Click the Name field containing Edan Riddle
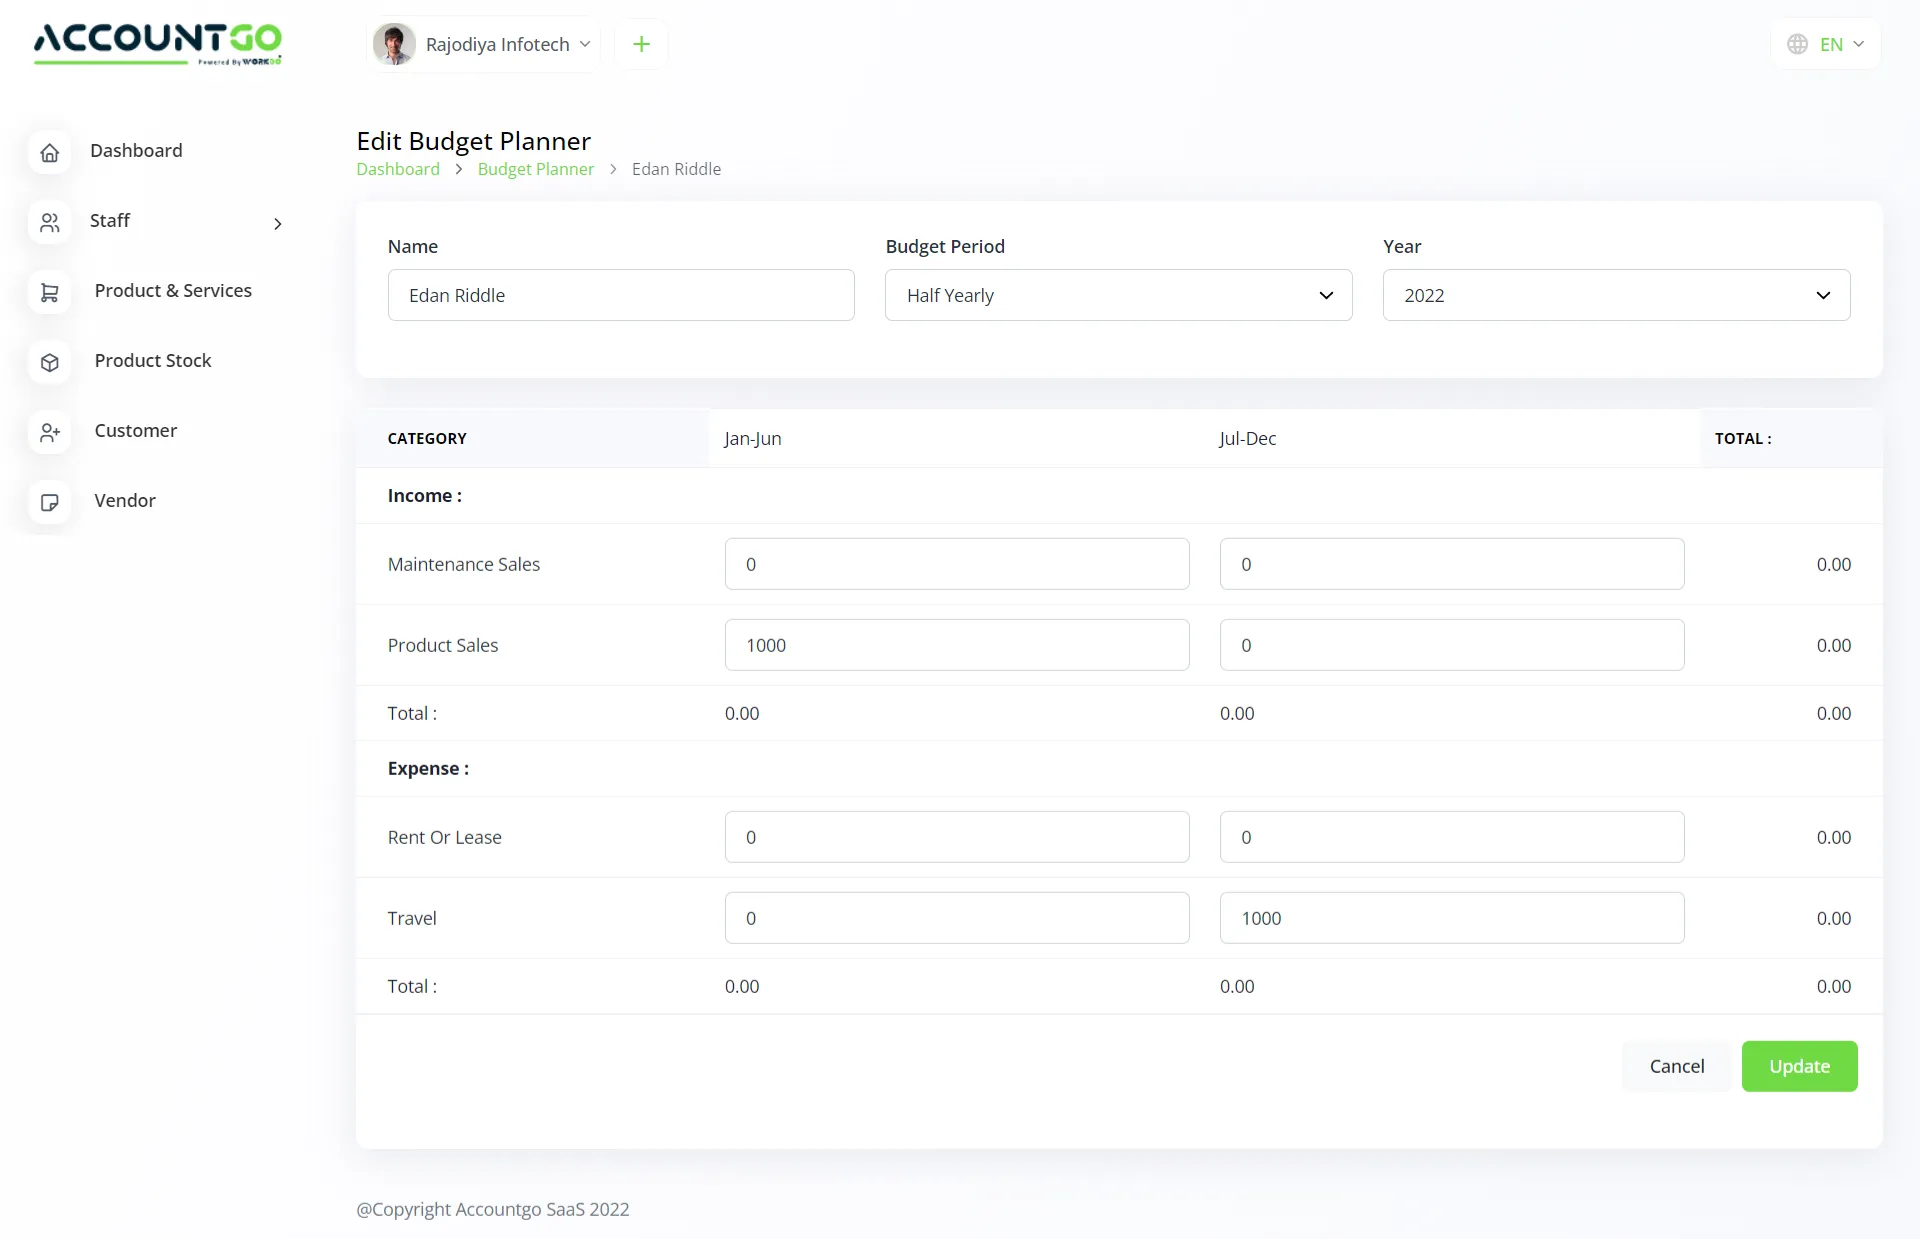The width and height of the screenshot is (1920, 1239). (x=620, y=295)
